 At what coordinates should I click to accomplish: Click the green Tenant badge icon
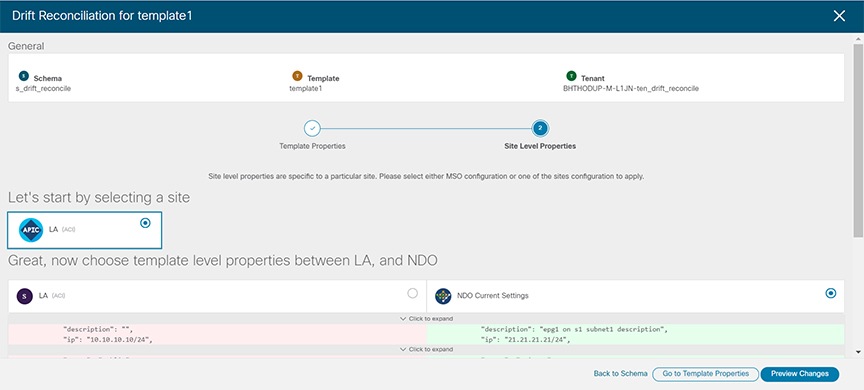571,76
